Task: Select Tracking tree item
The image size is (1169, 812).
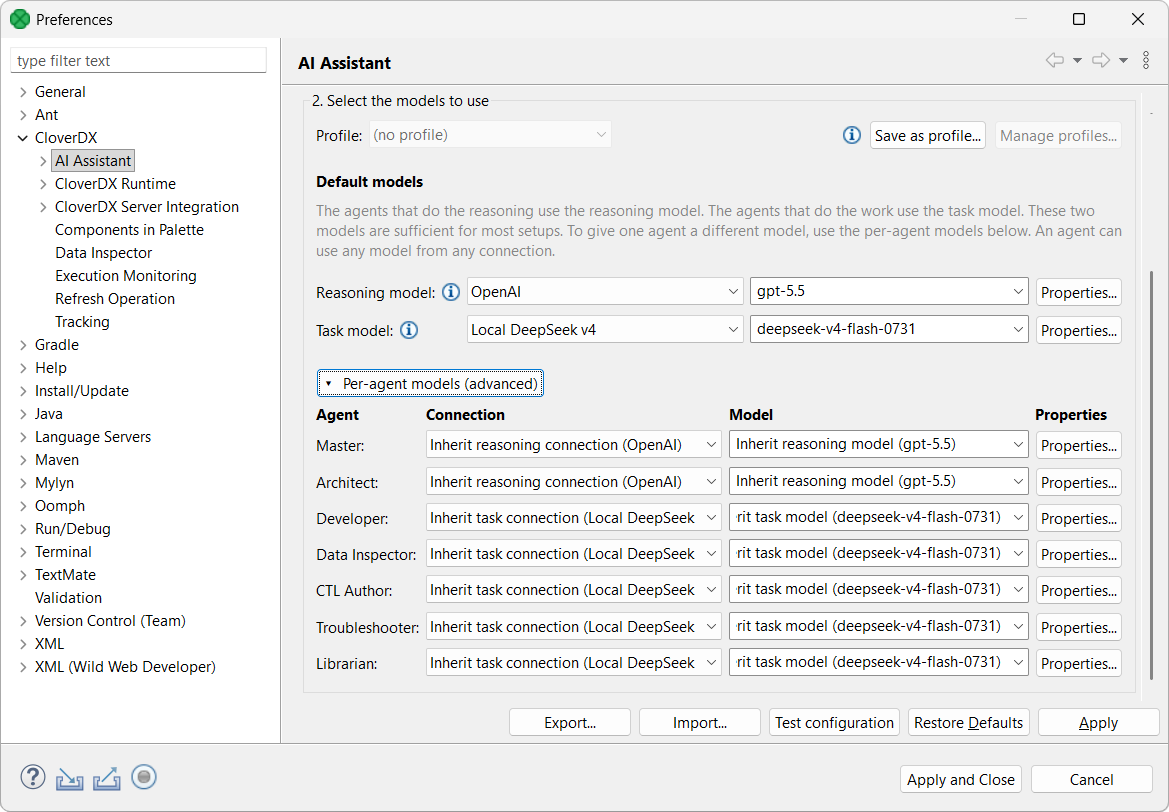Action: [82, 322]
